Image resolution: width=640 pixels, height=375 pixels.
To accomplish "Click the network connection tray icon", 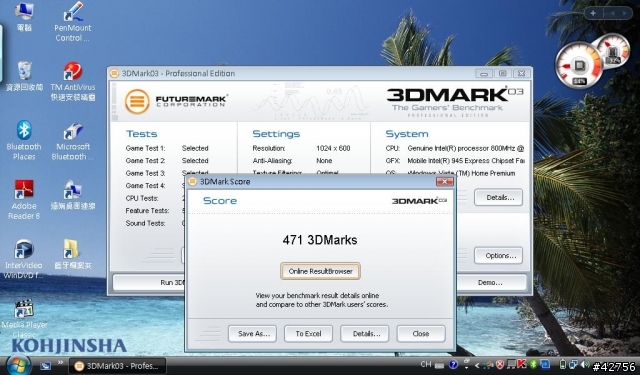I will (573, 364).
